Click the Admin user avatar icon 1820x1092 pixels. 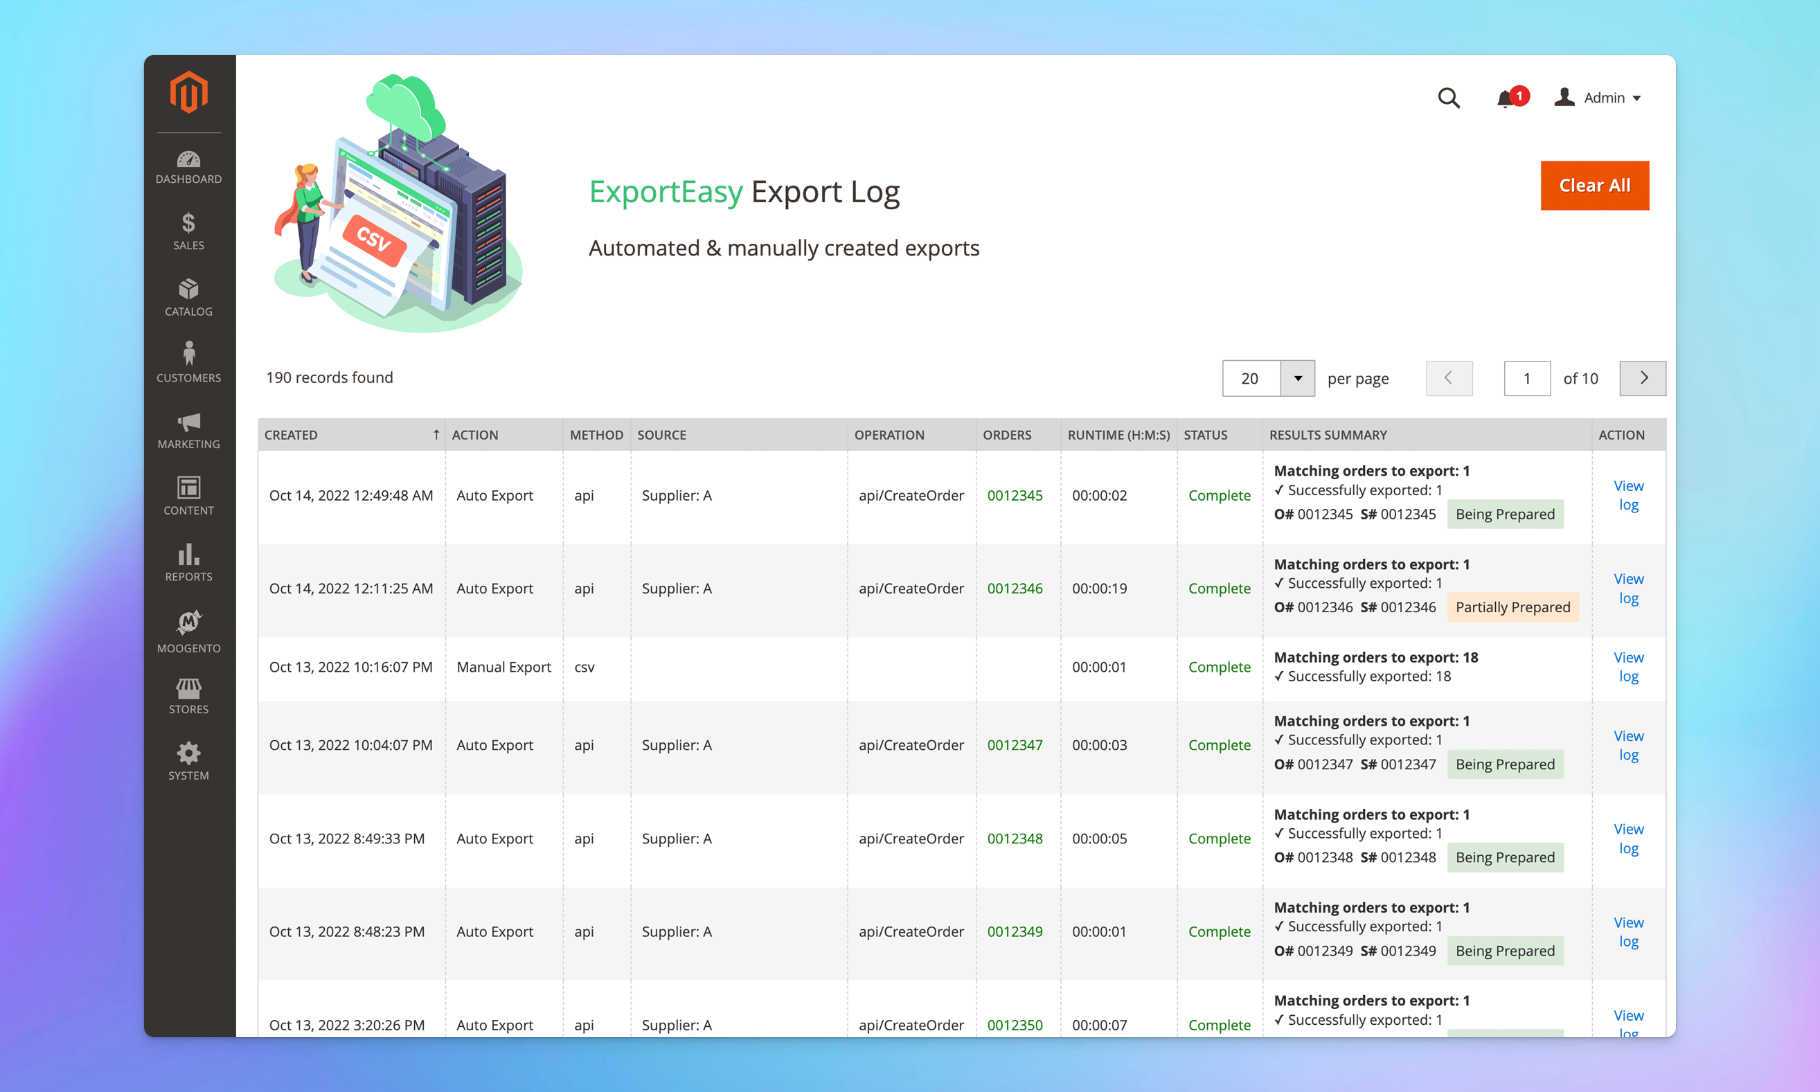1565,97
